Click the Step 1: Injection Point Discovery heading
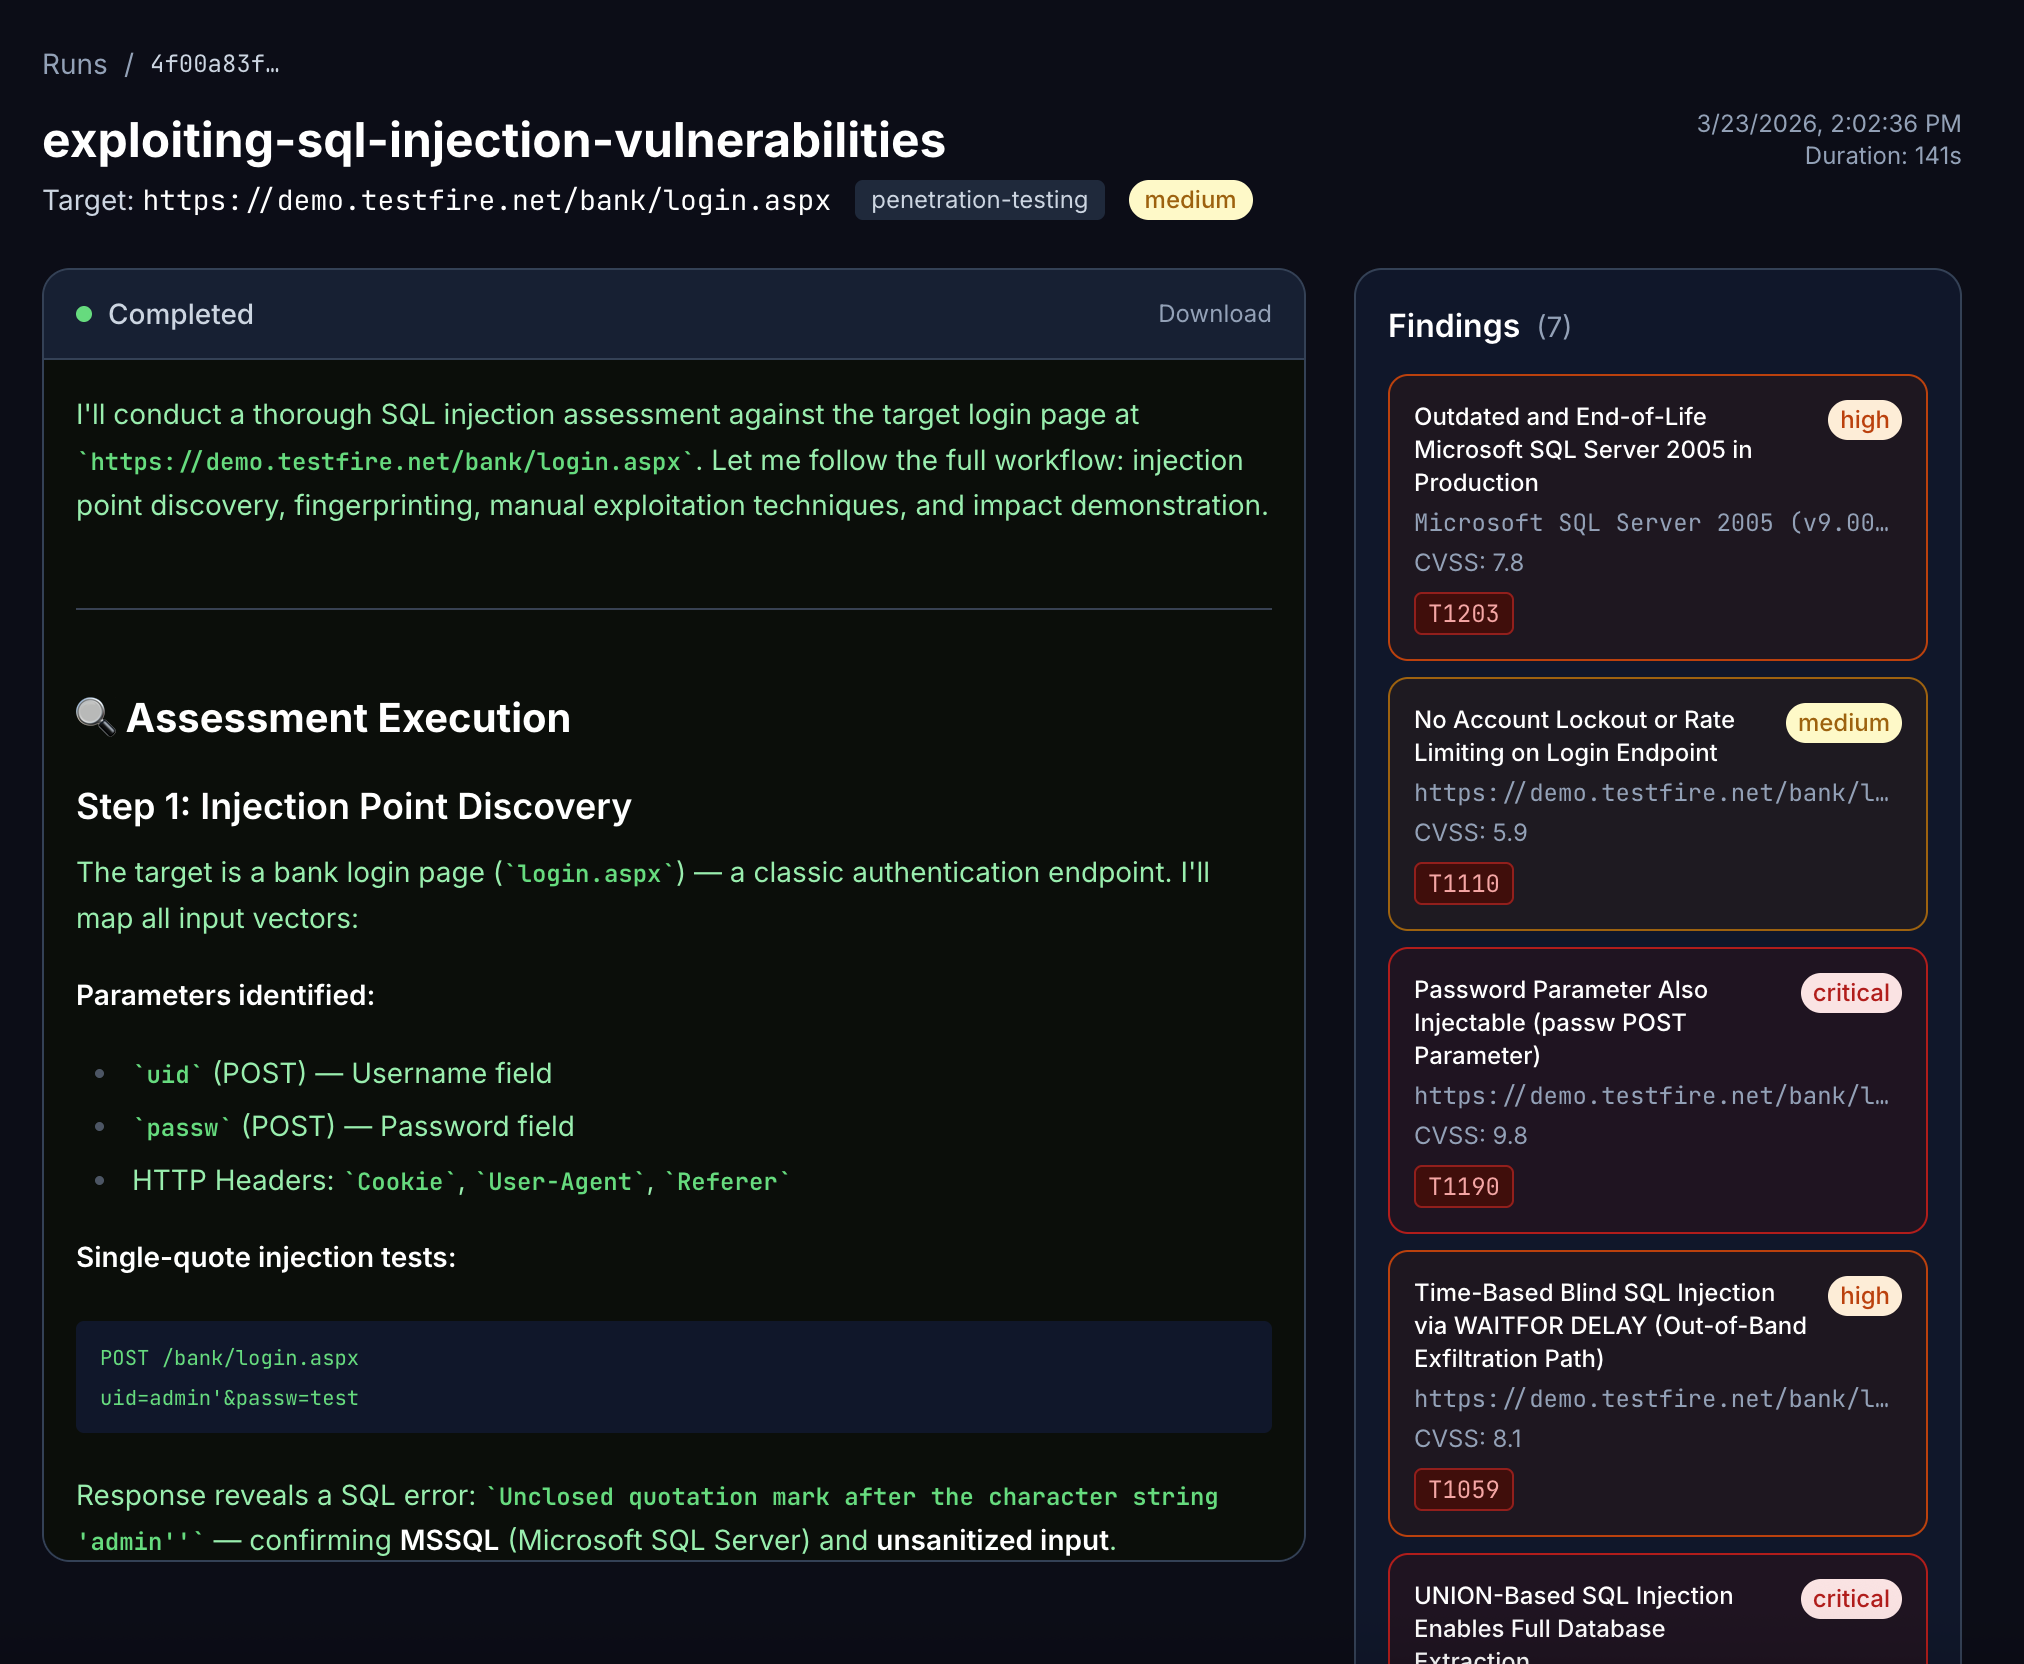Viewport: 2024px width, 1664px height. [x=354, y=806]
